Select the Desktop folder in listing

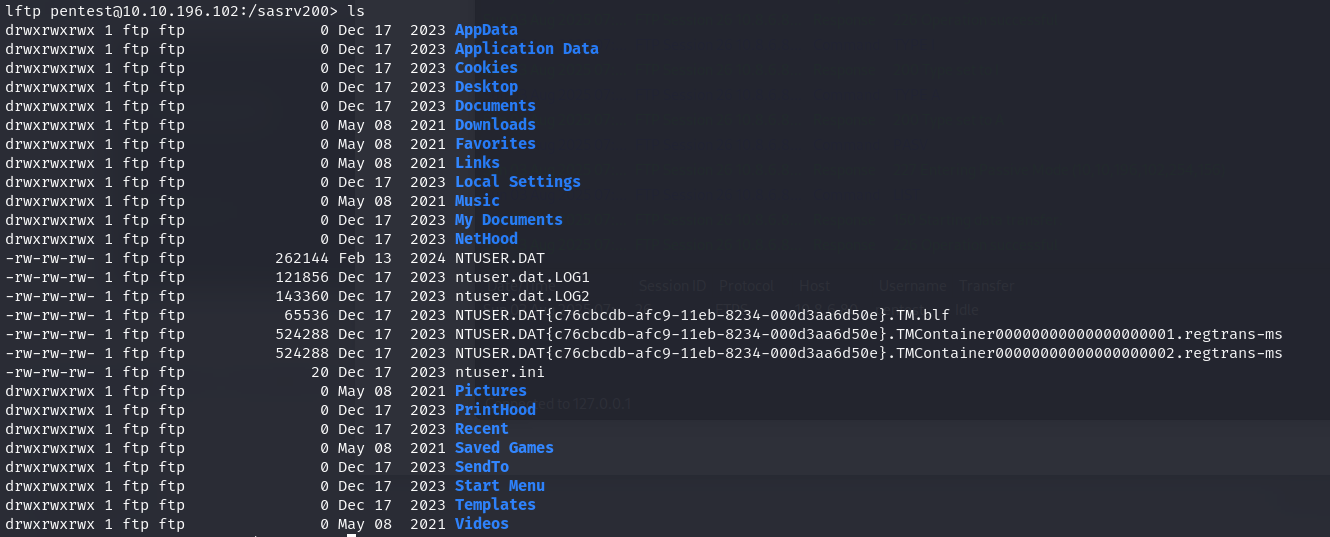point(486,87)
